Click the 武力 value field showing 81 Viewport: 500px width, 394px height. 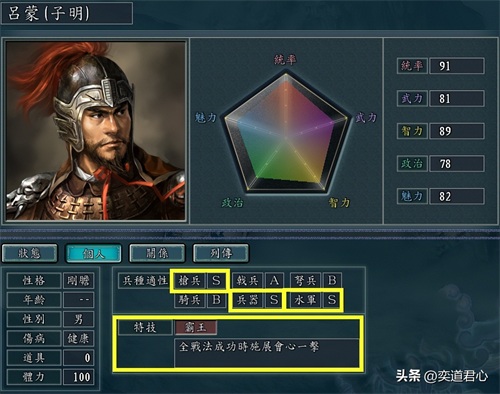point(457,99)
